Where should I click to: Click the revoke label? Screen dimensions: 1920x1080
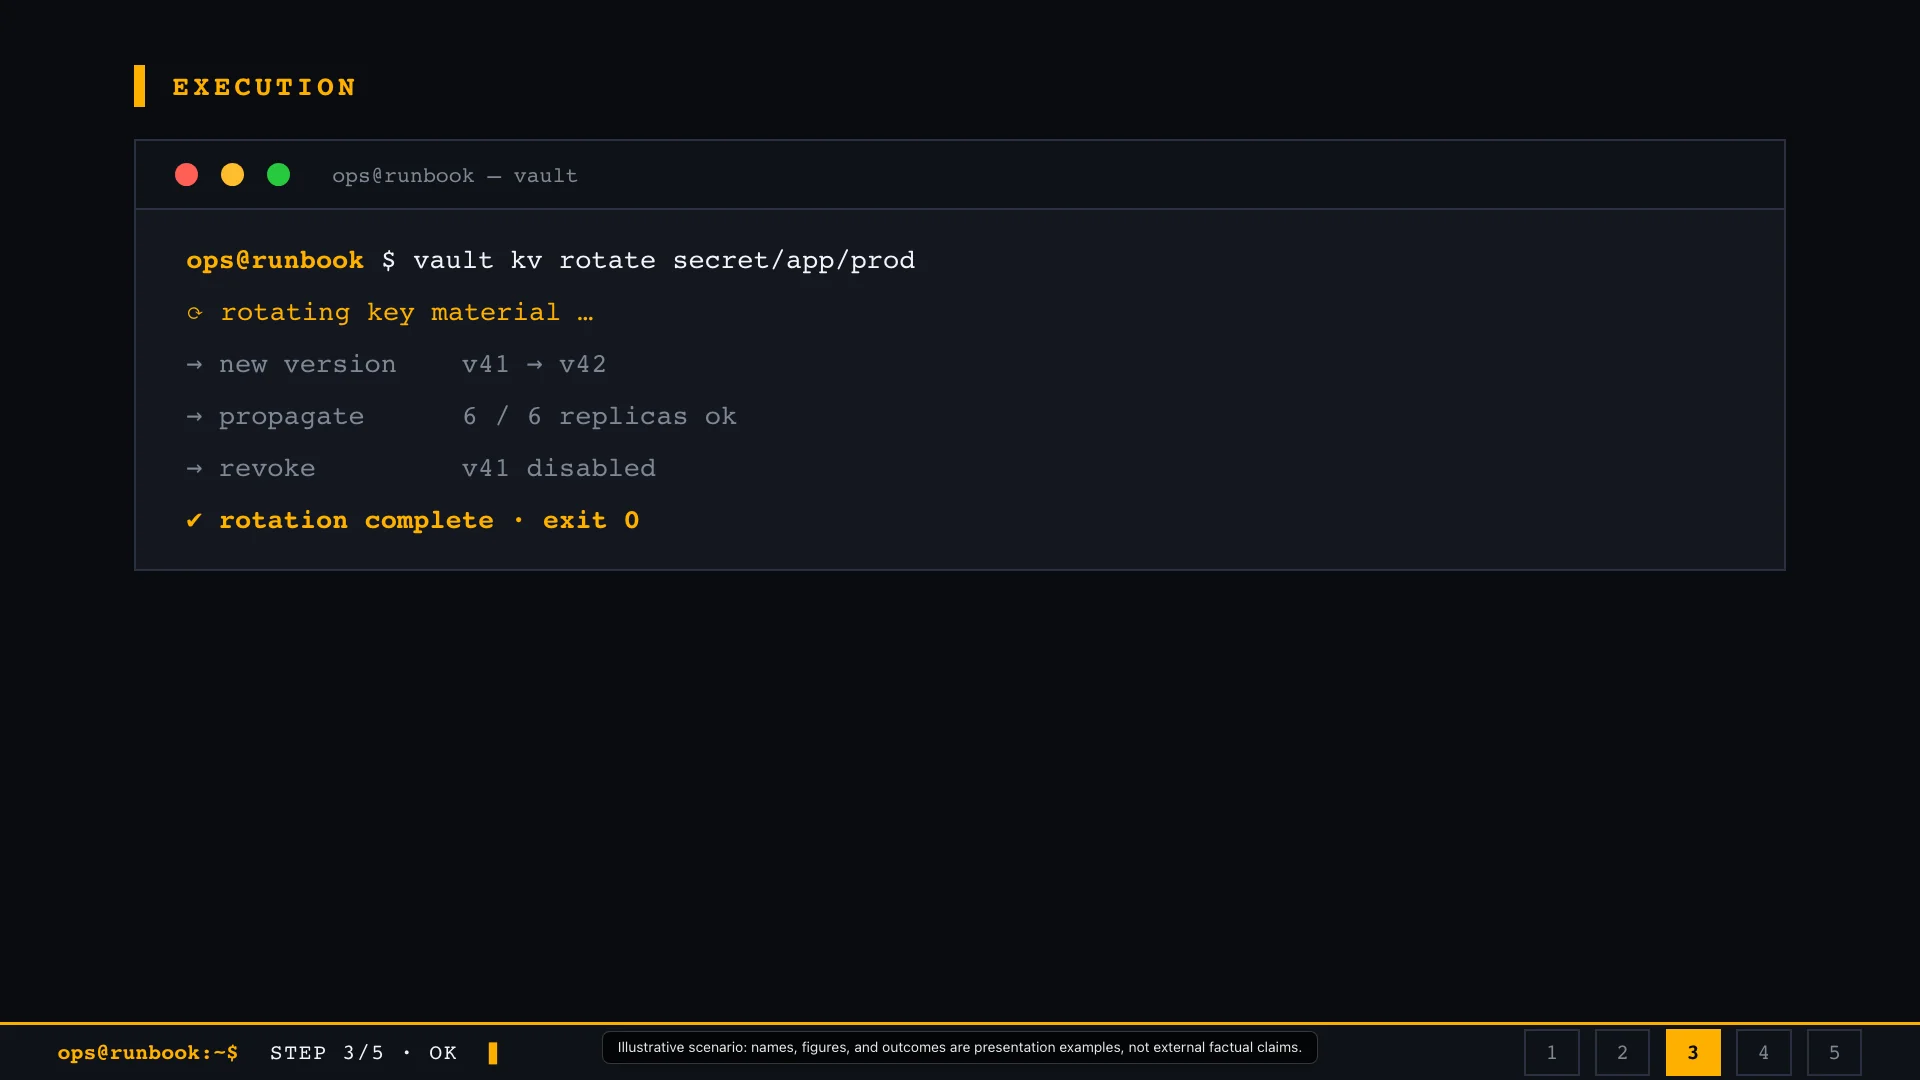267,469
